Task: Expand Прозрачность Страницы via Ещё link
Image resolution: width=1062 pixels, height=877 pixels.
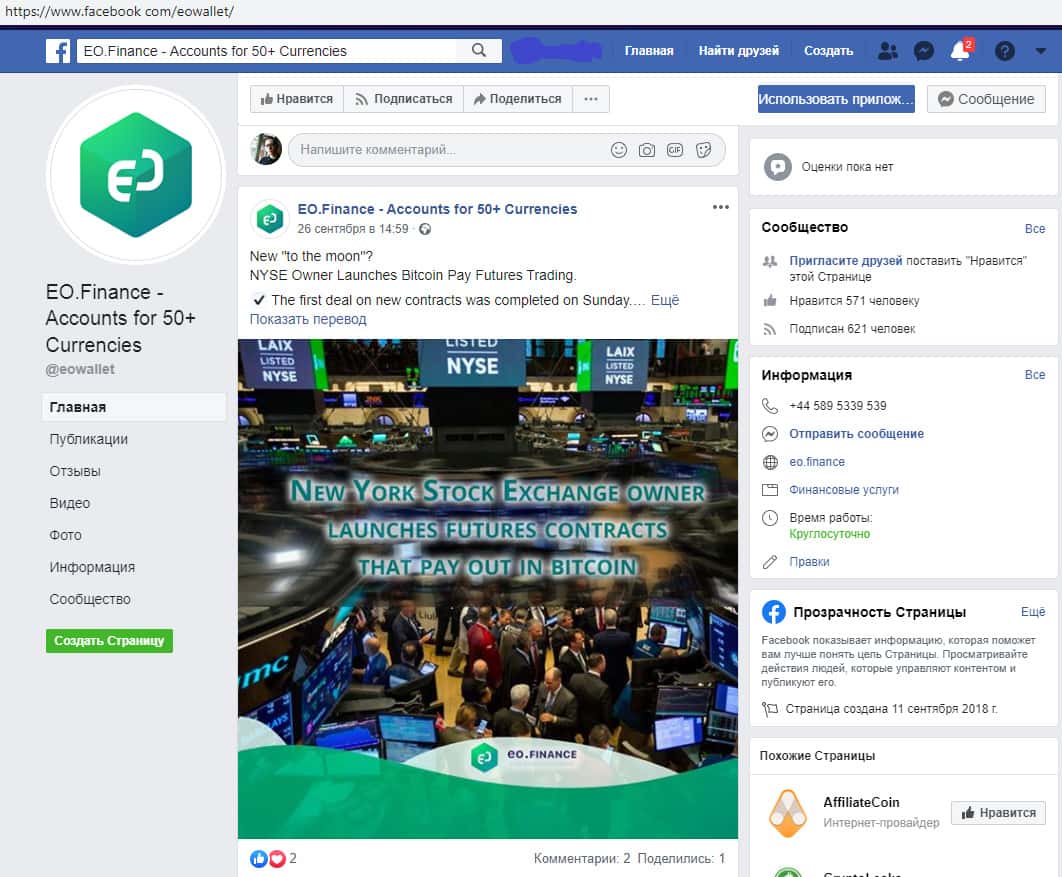Action: click(x=1033, y=612)
